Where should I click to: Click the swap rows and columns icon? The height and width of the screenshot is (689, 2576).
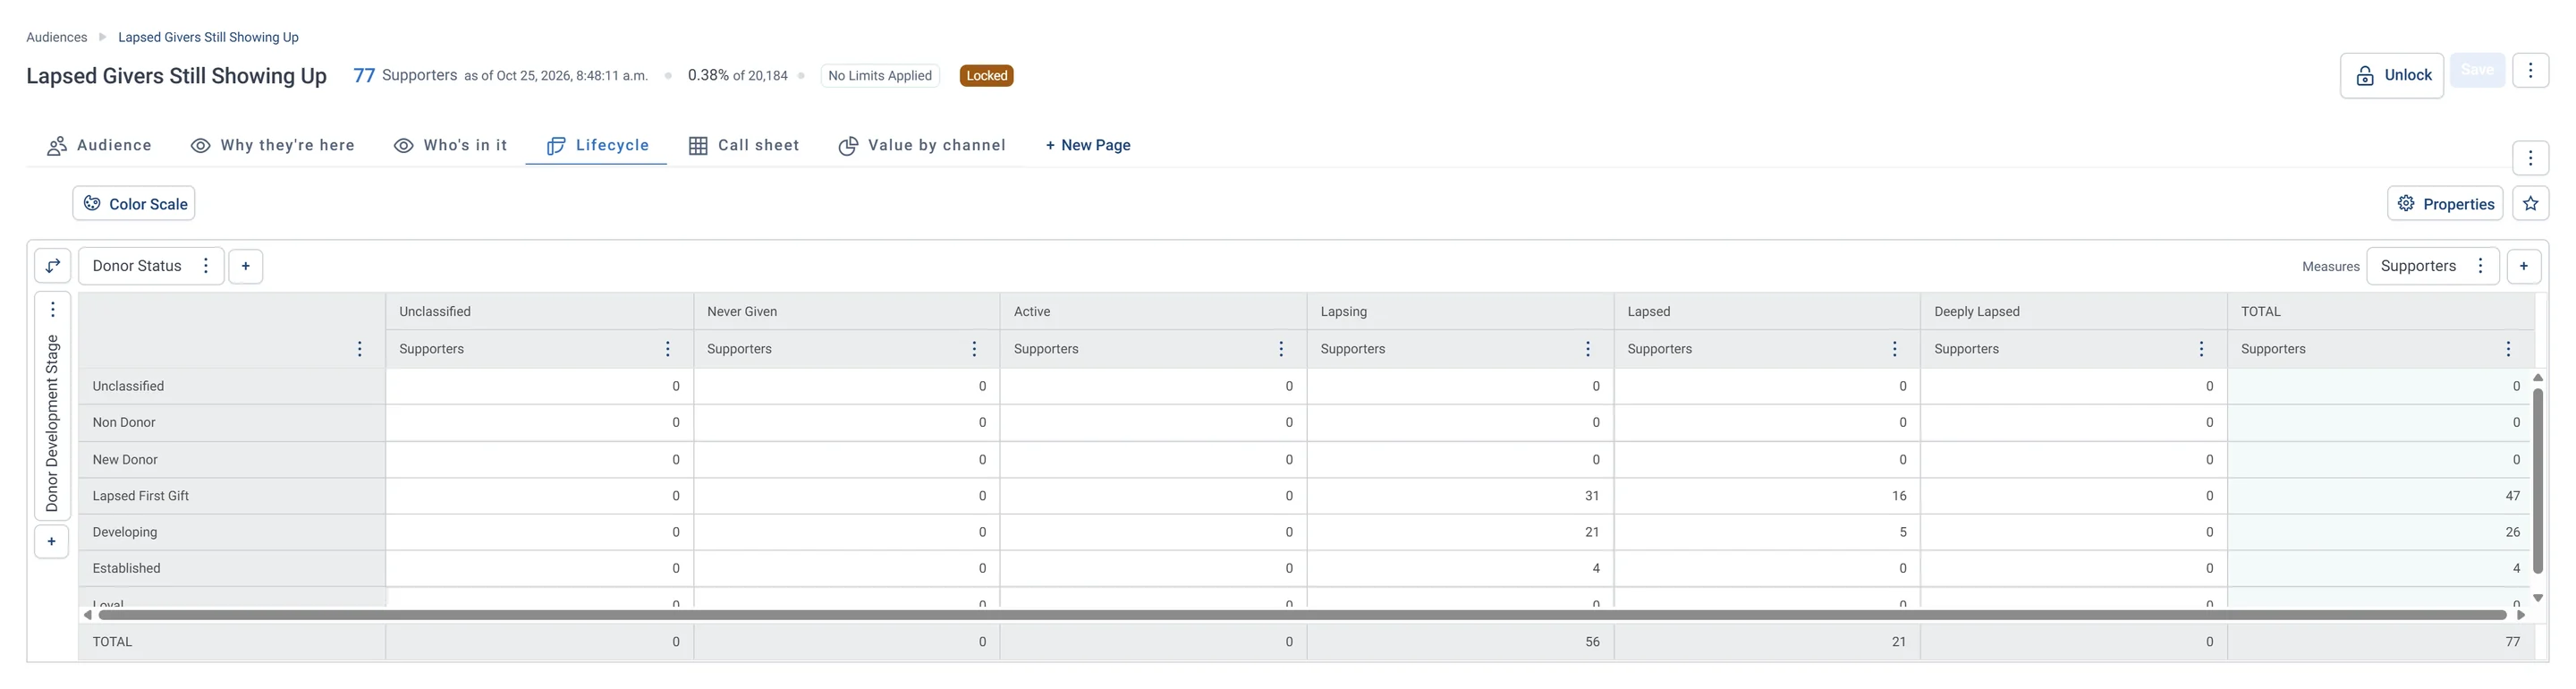(x=53, y=266)
